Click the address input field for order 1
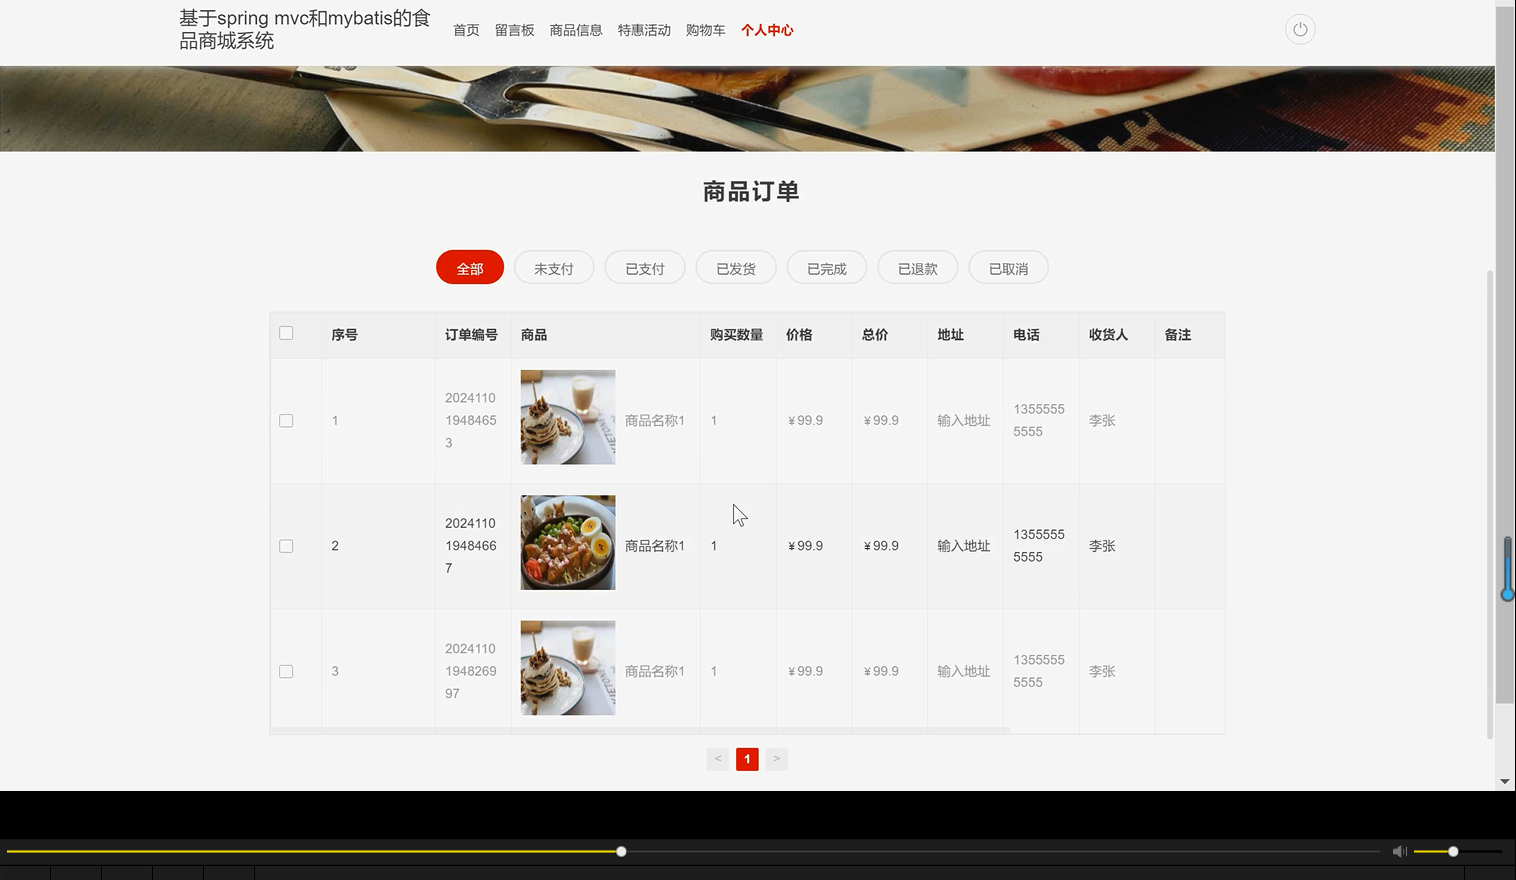 pos(963,420)
